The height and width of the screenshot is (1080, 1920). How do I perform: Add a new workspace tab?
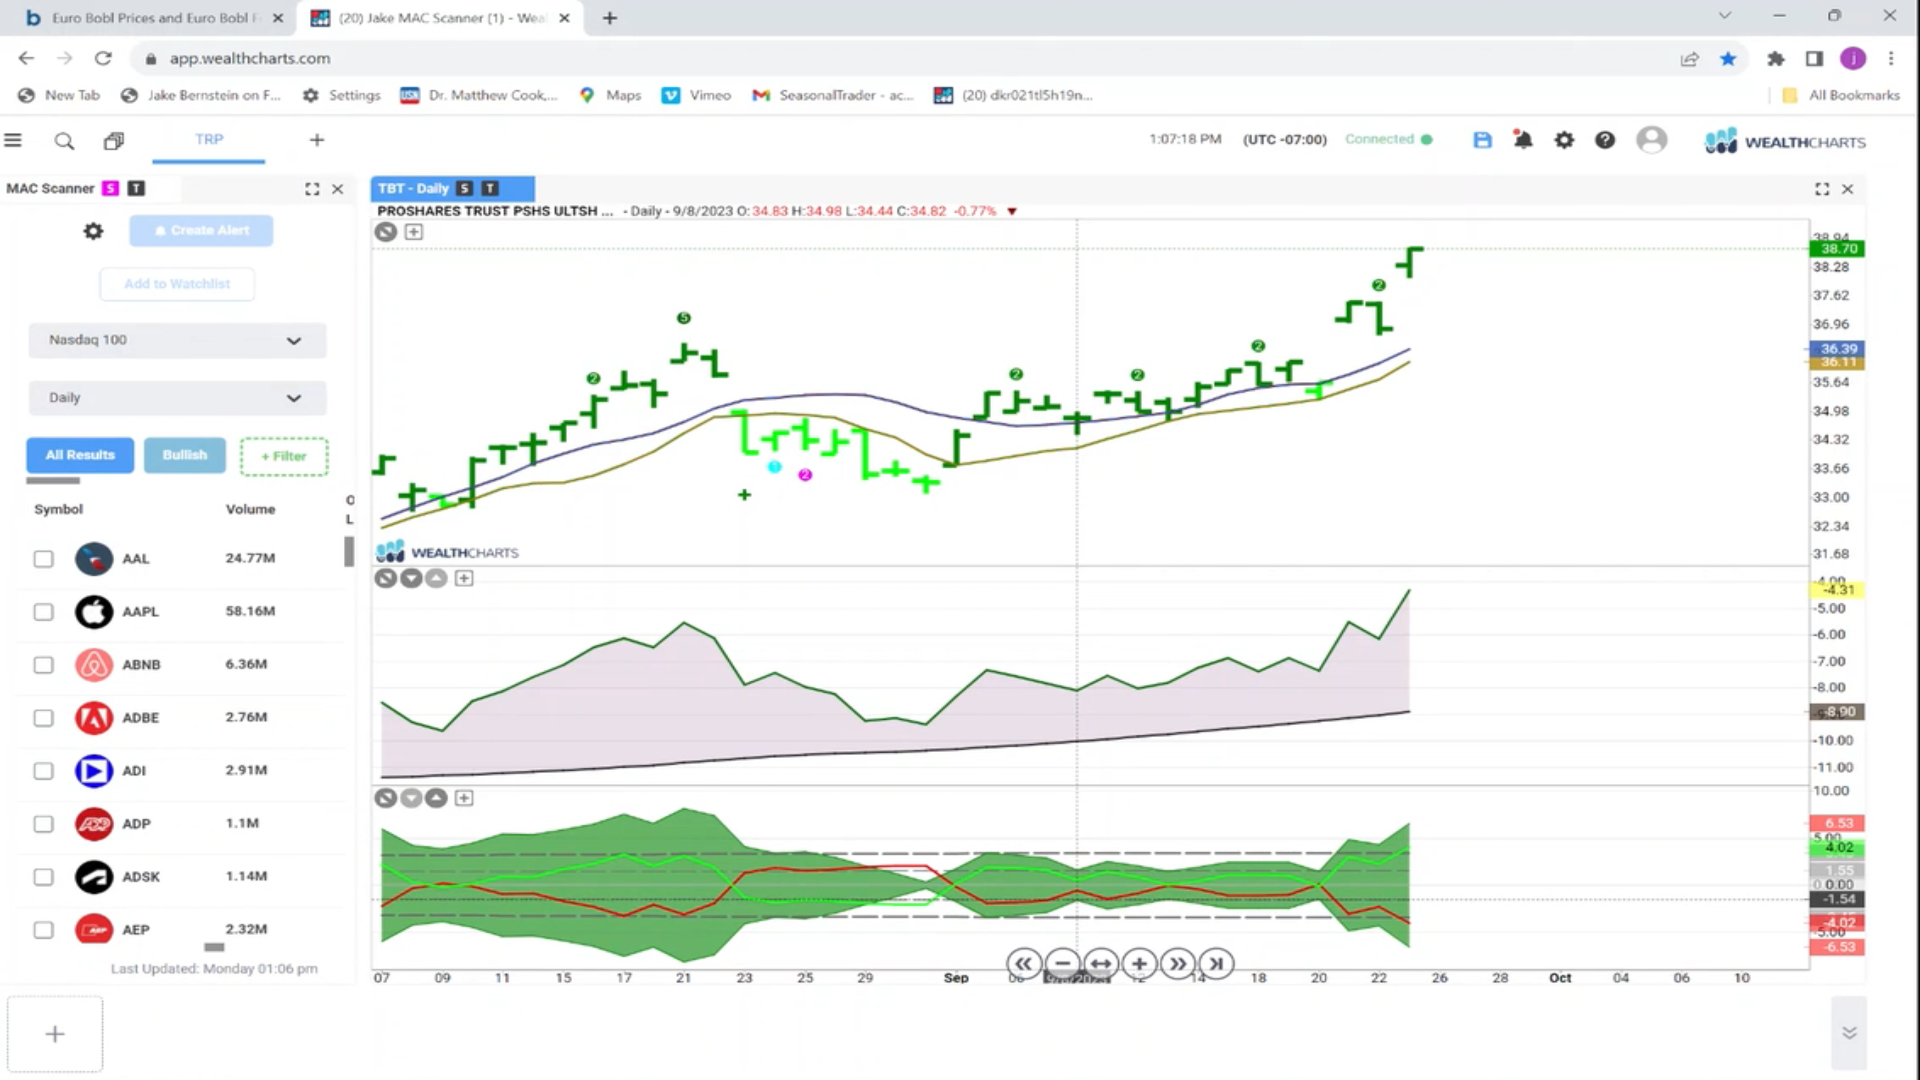(317, 140)
